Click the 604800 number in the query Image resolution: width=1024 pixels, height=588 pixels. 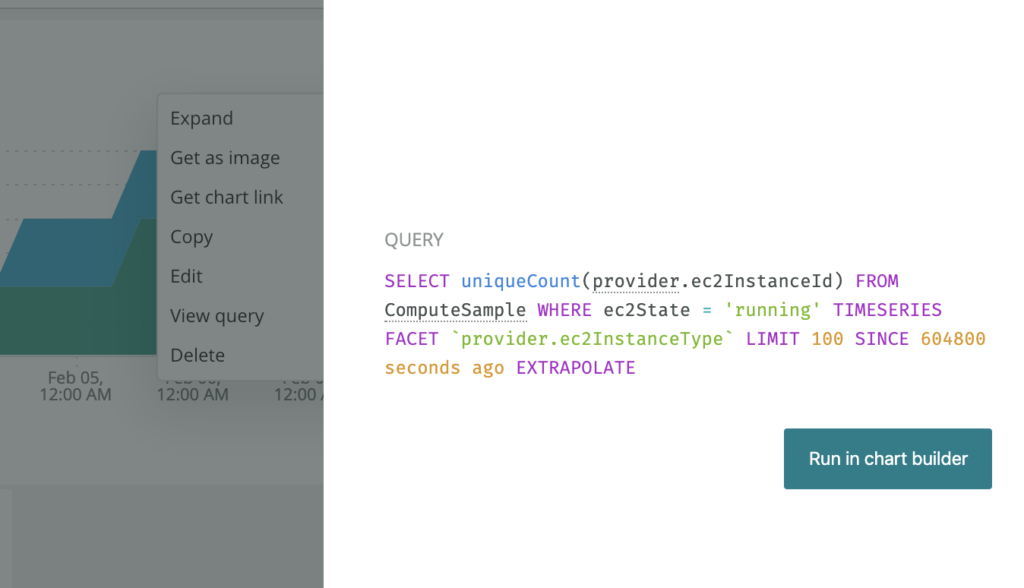coord(953,338)
